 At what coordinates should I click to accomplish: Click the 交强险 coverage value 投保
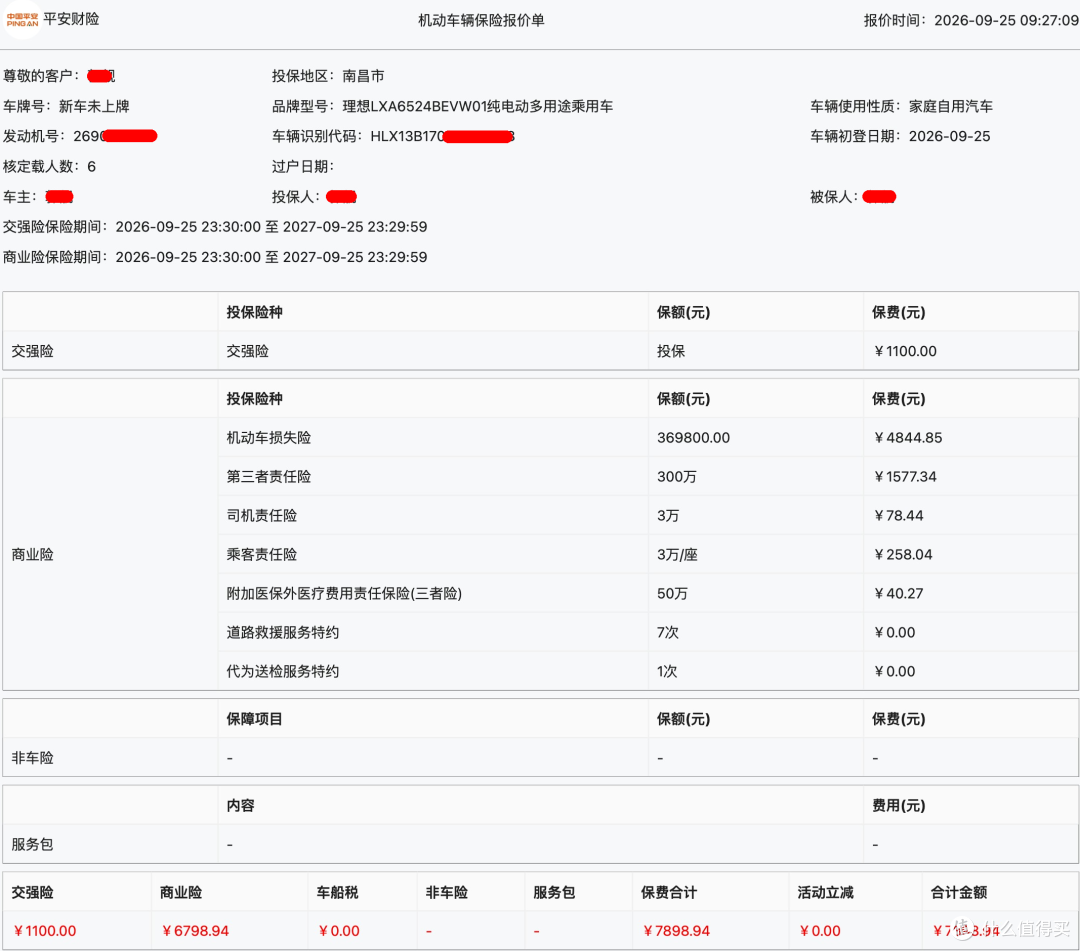(671, 351)
